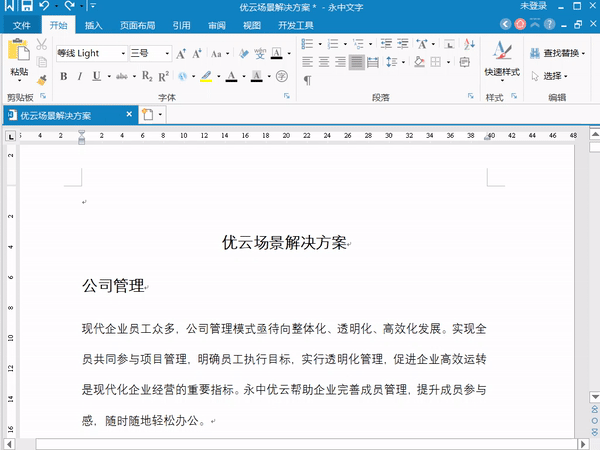Apply subscript formatting

pos(146,76)
